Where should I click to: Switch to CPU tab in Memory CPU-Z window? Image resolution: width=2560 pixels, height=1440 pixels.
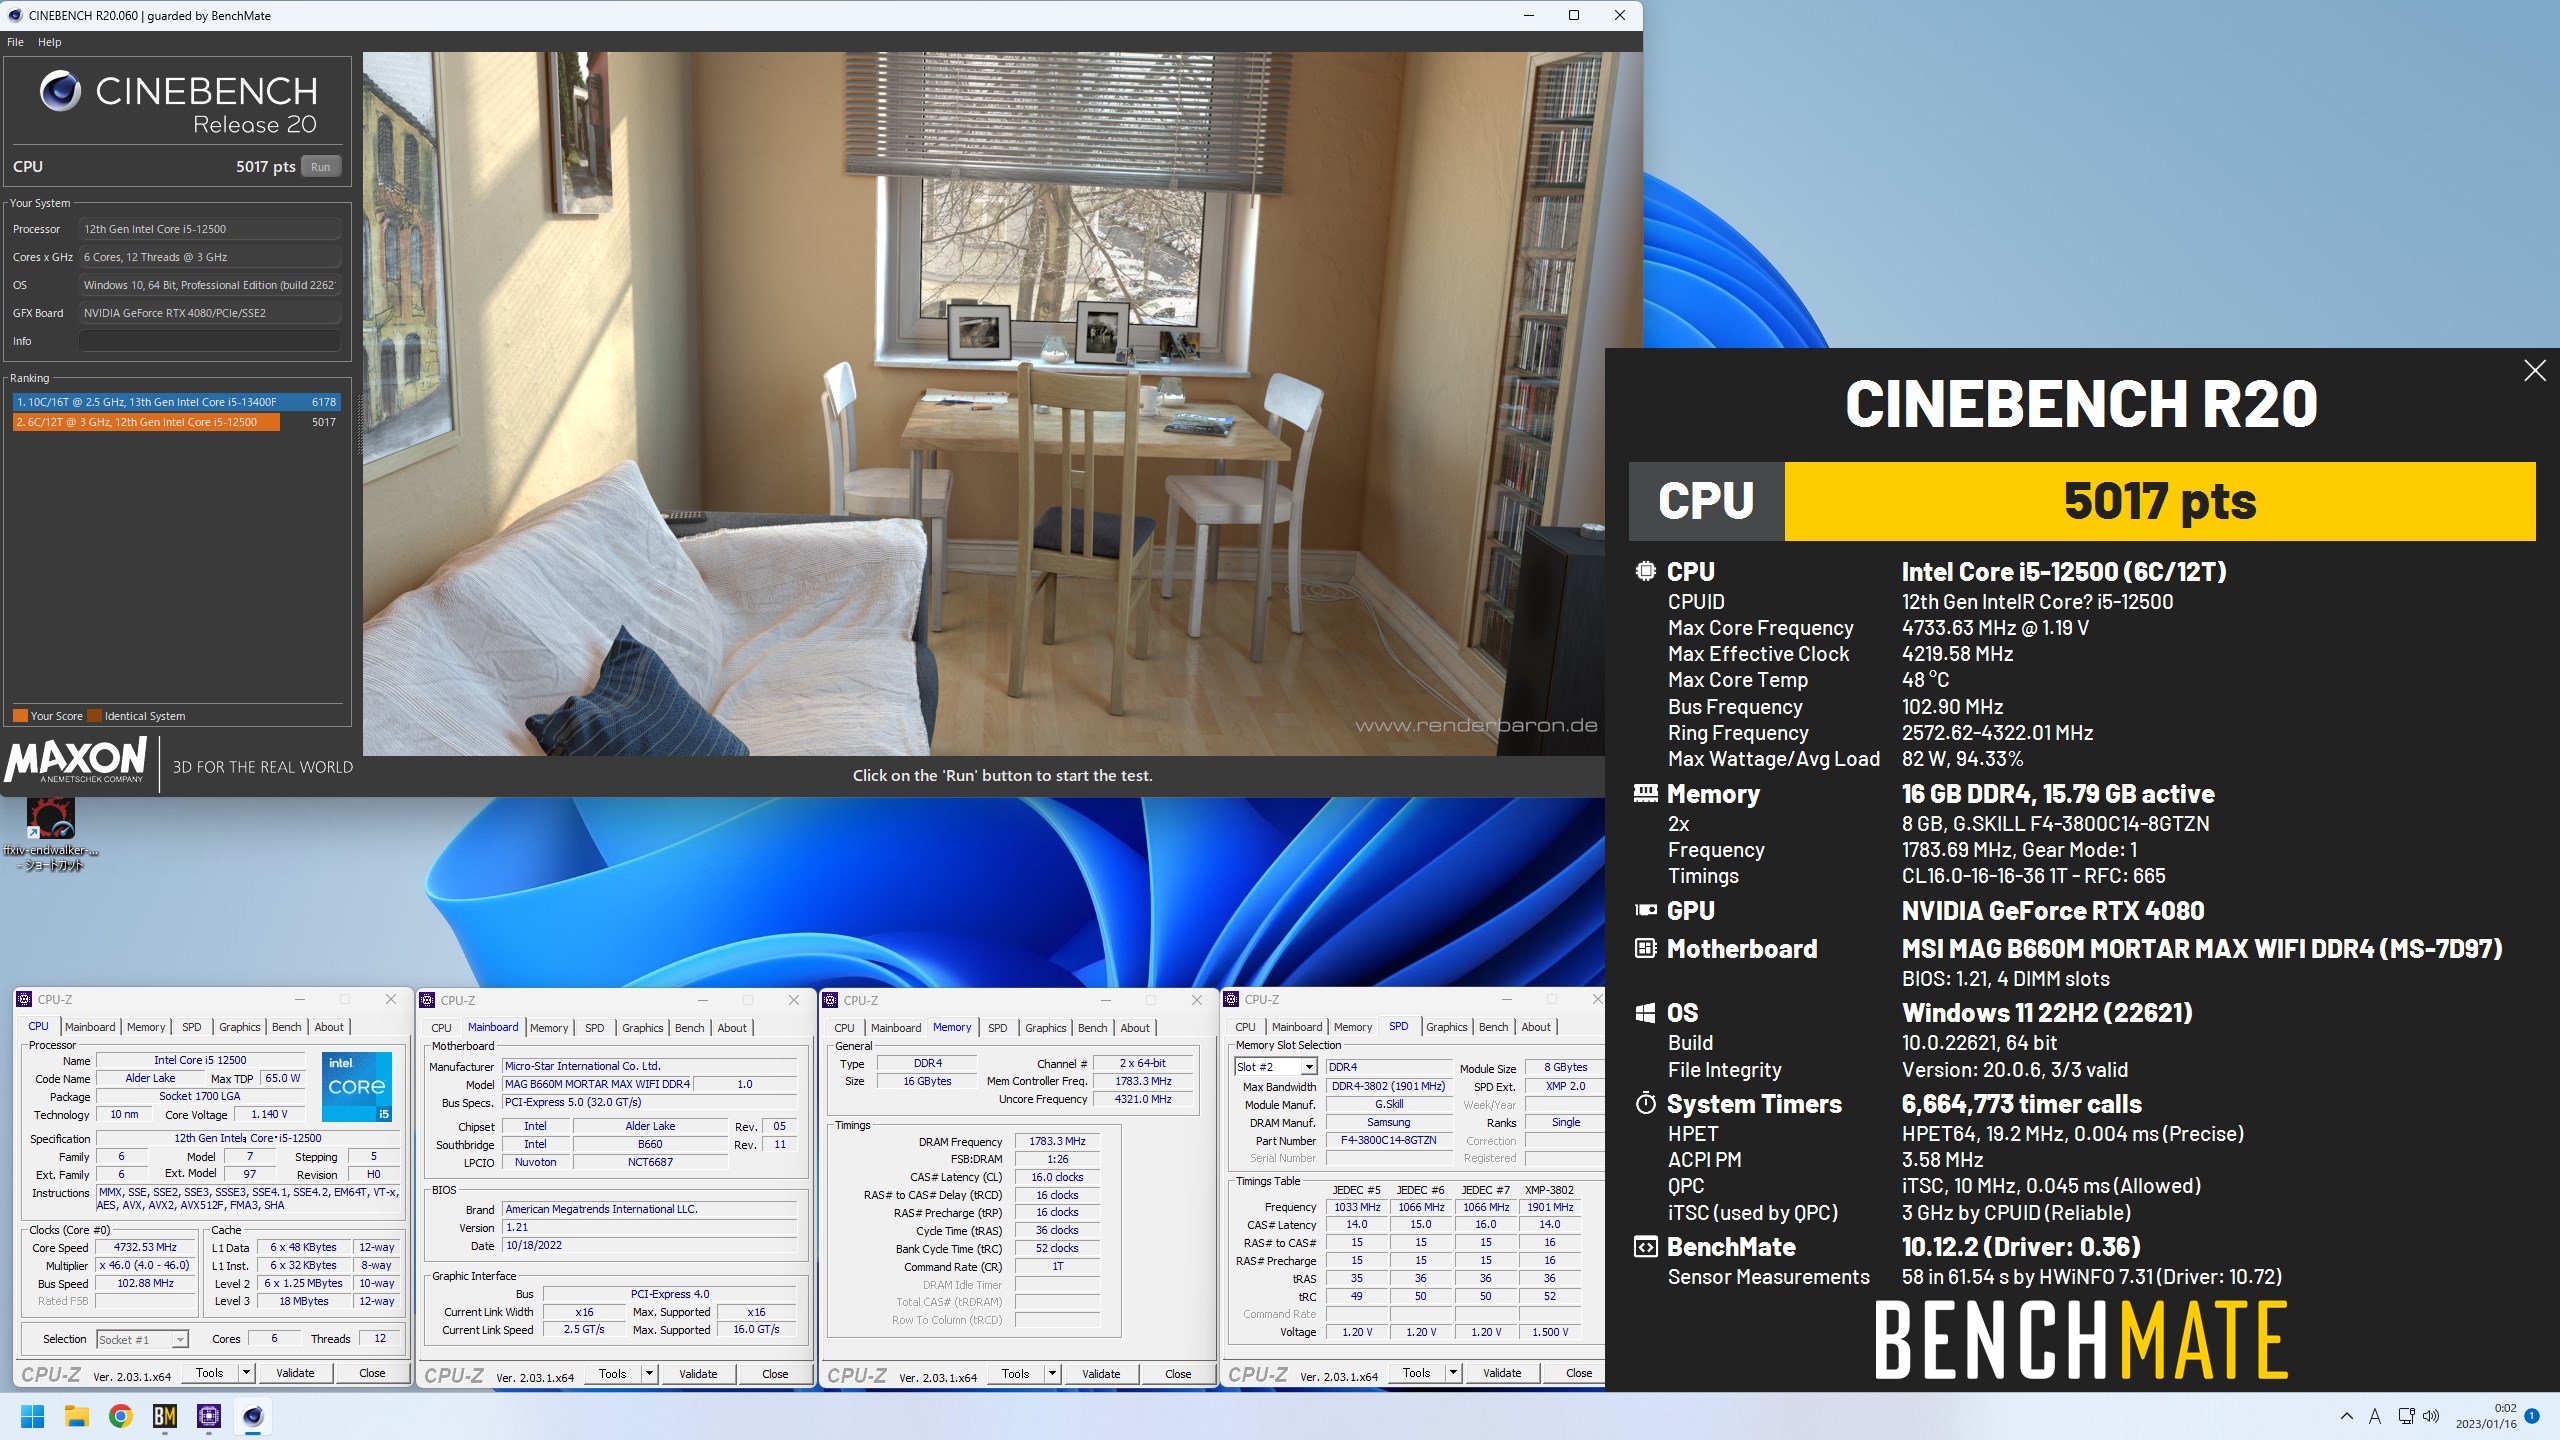click(845, 1028)
